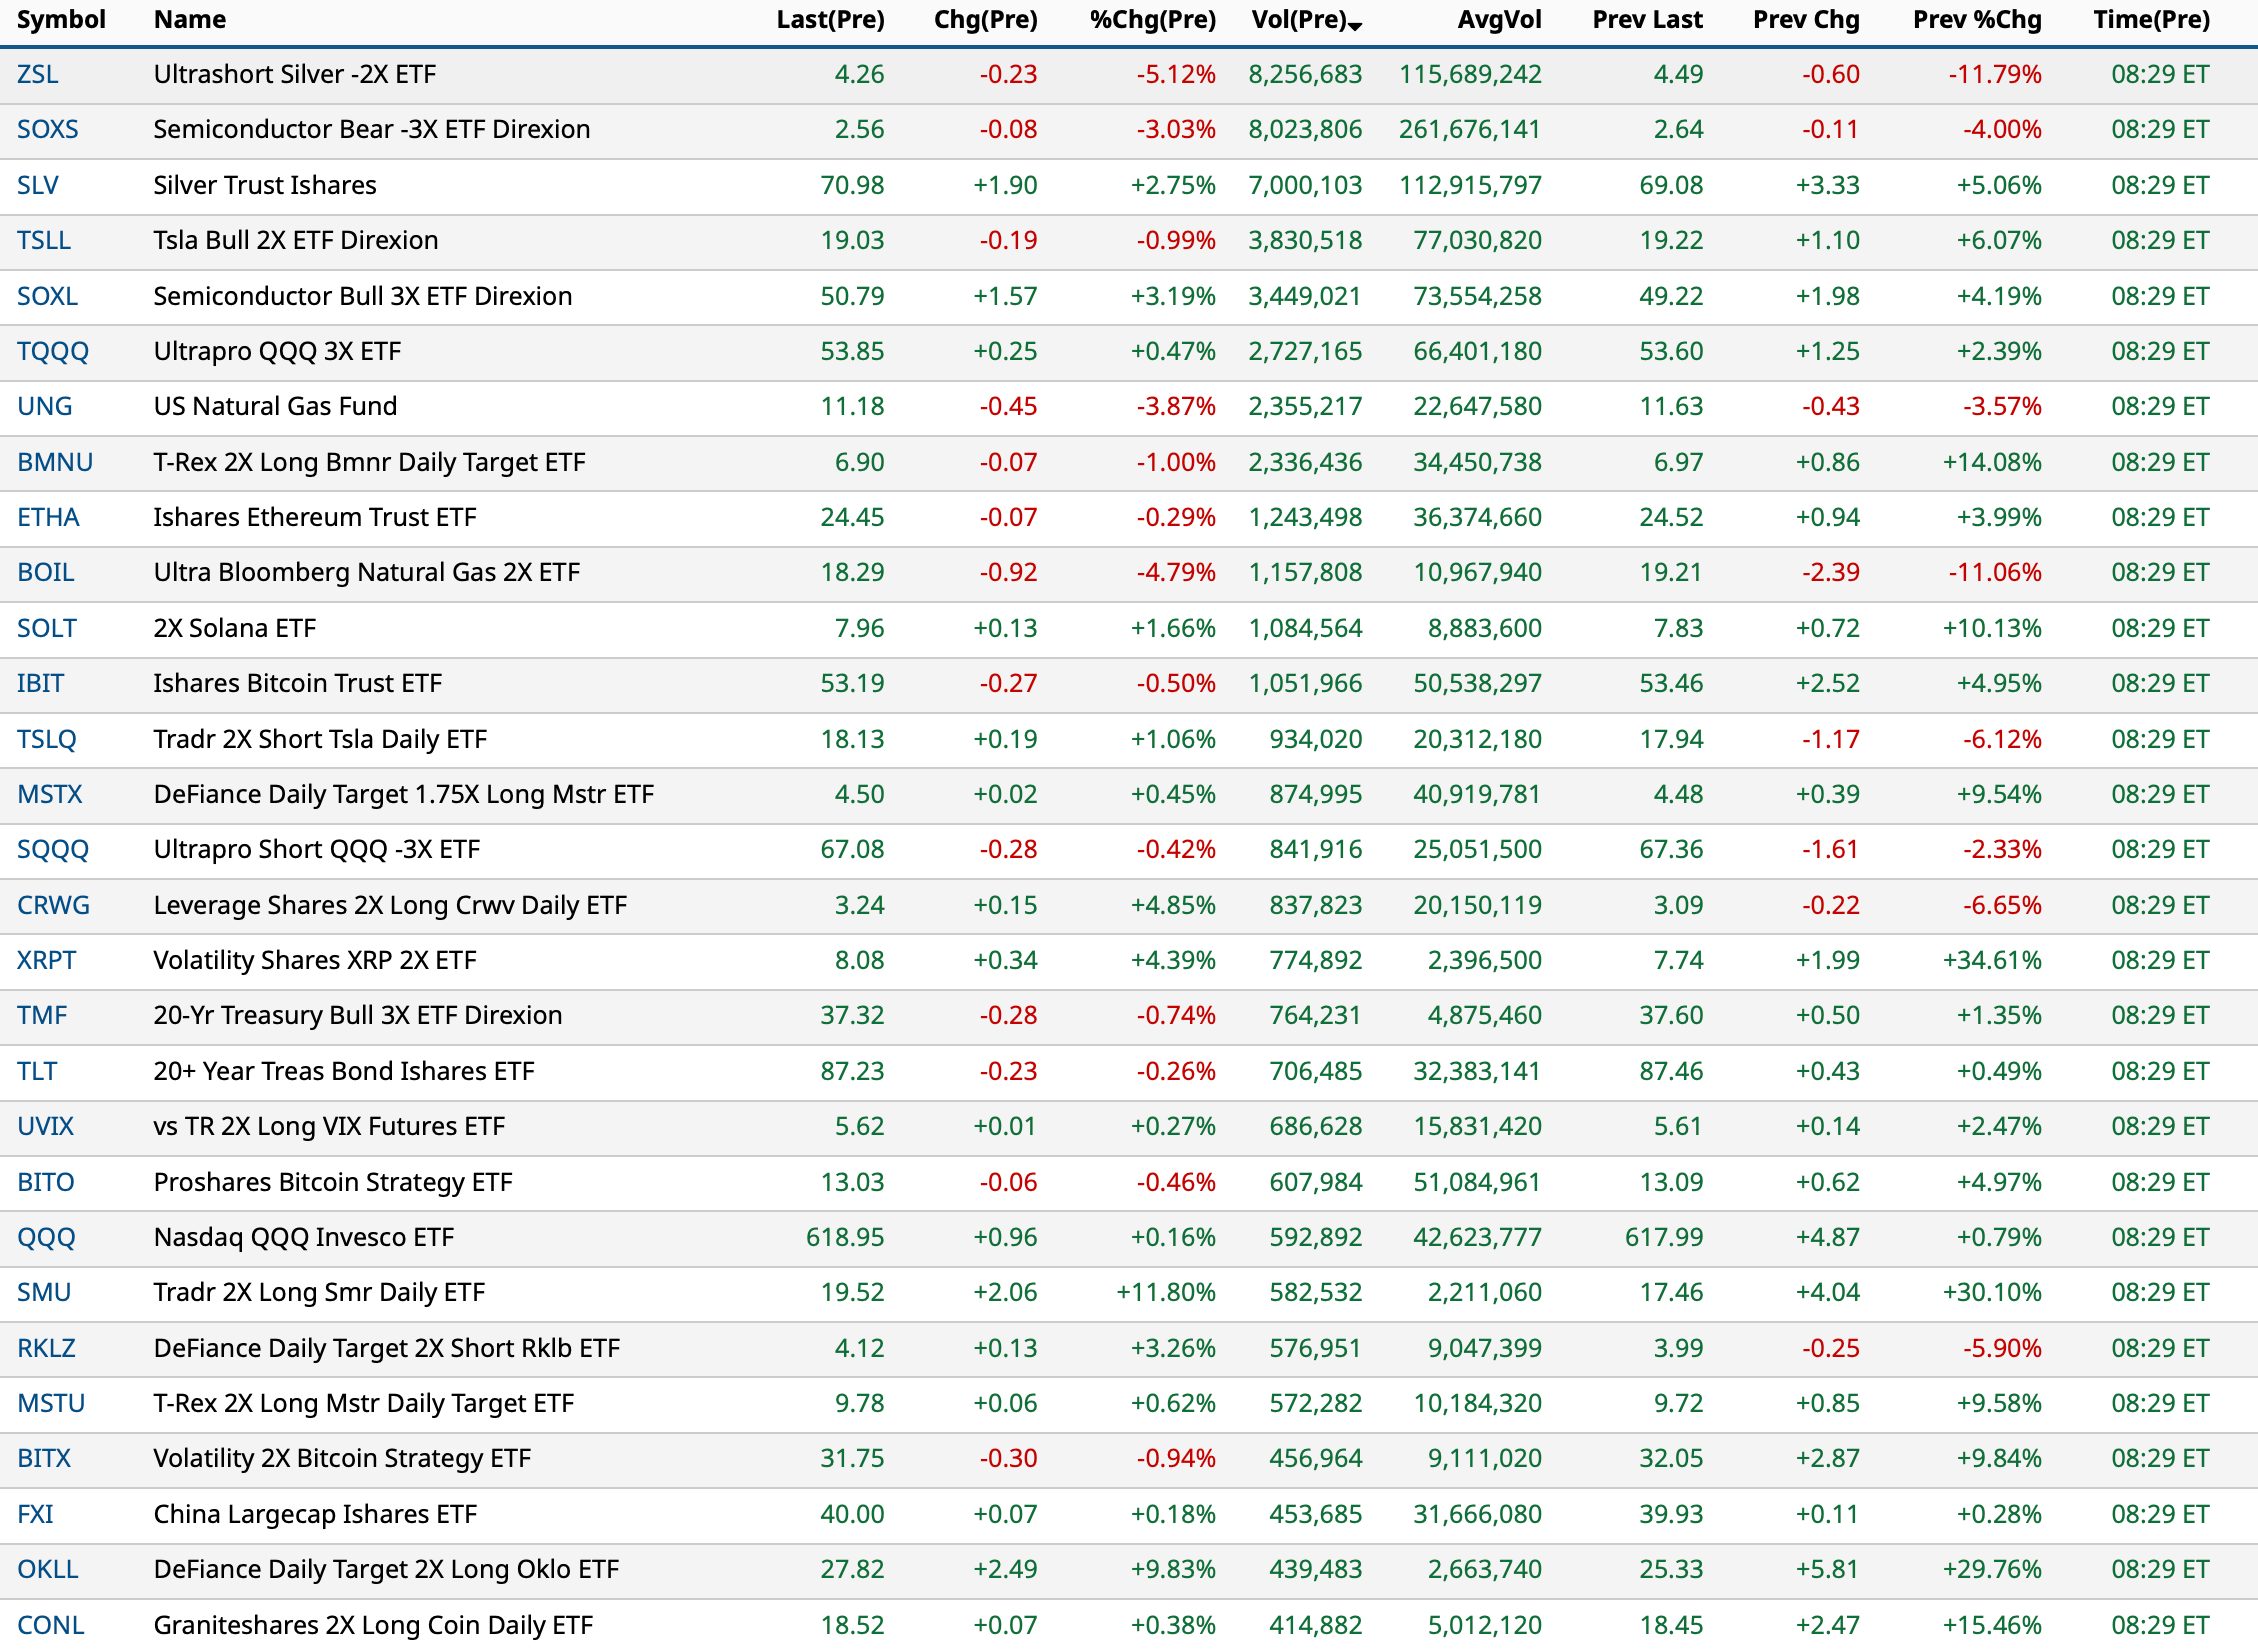Sort by Prev %Chg column header
This screenshot has width=2258, height=1652.
click(1976, 20)
